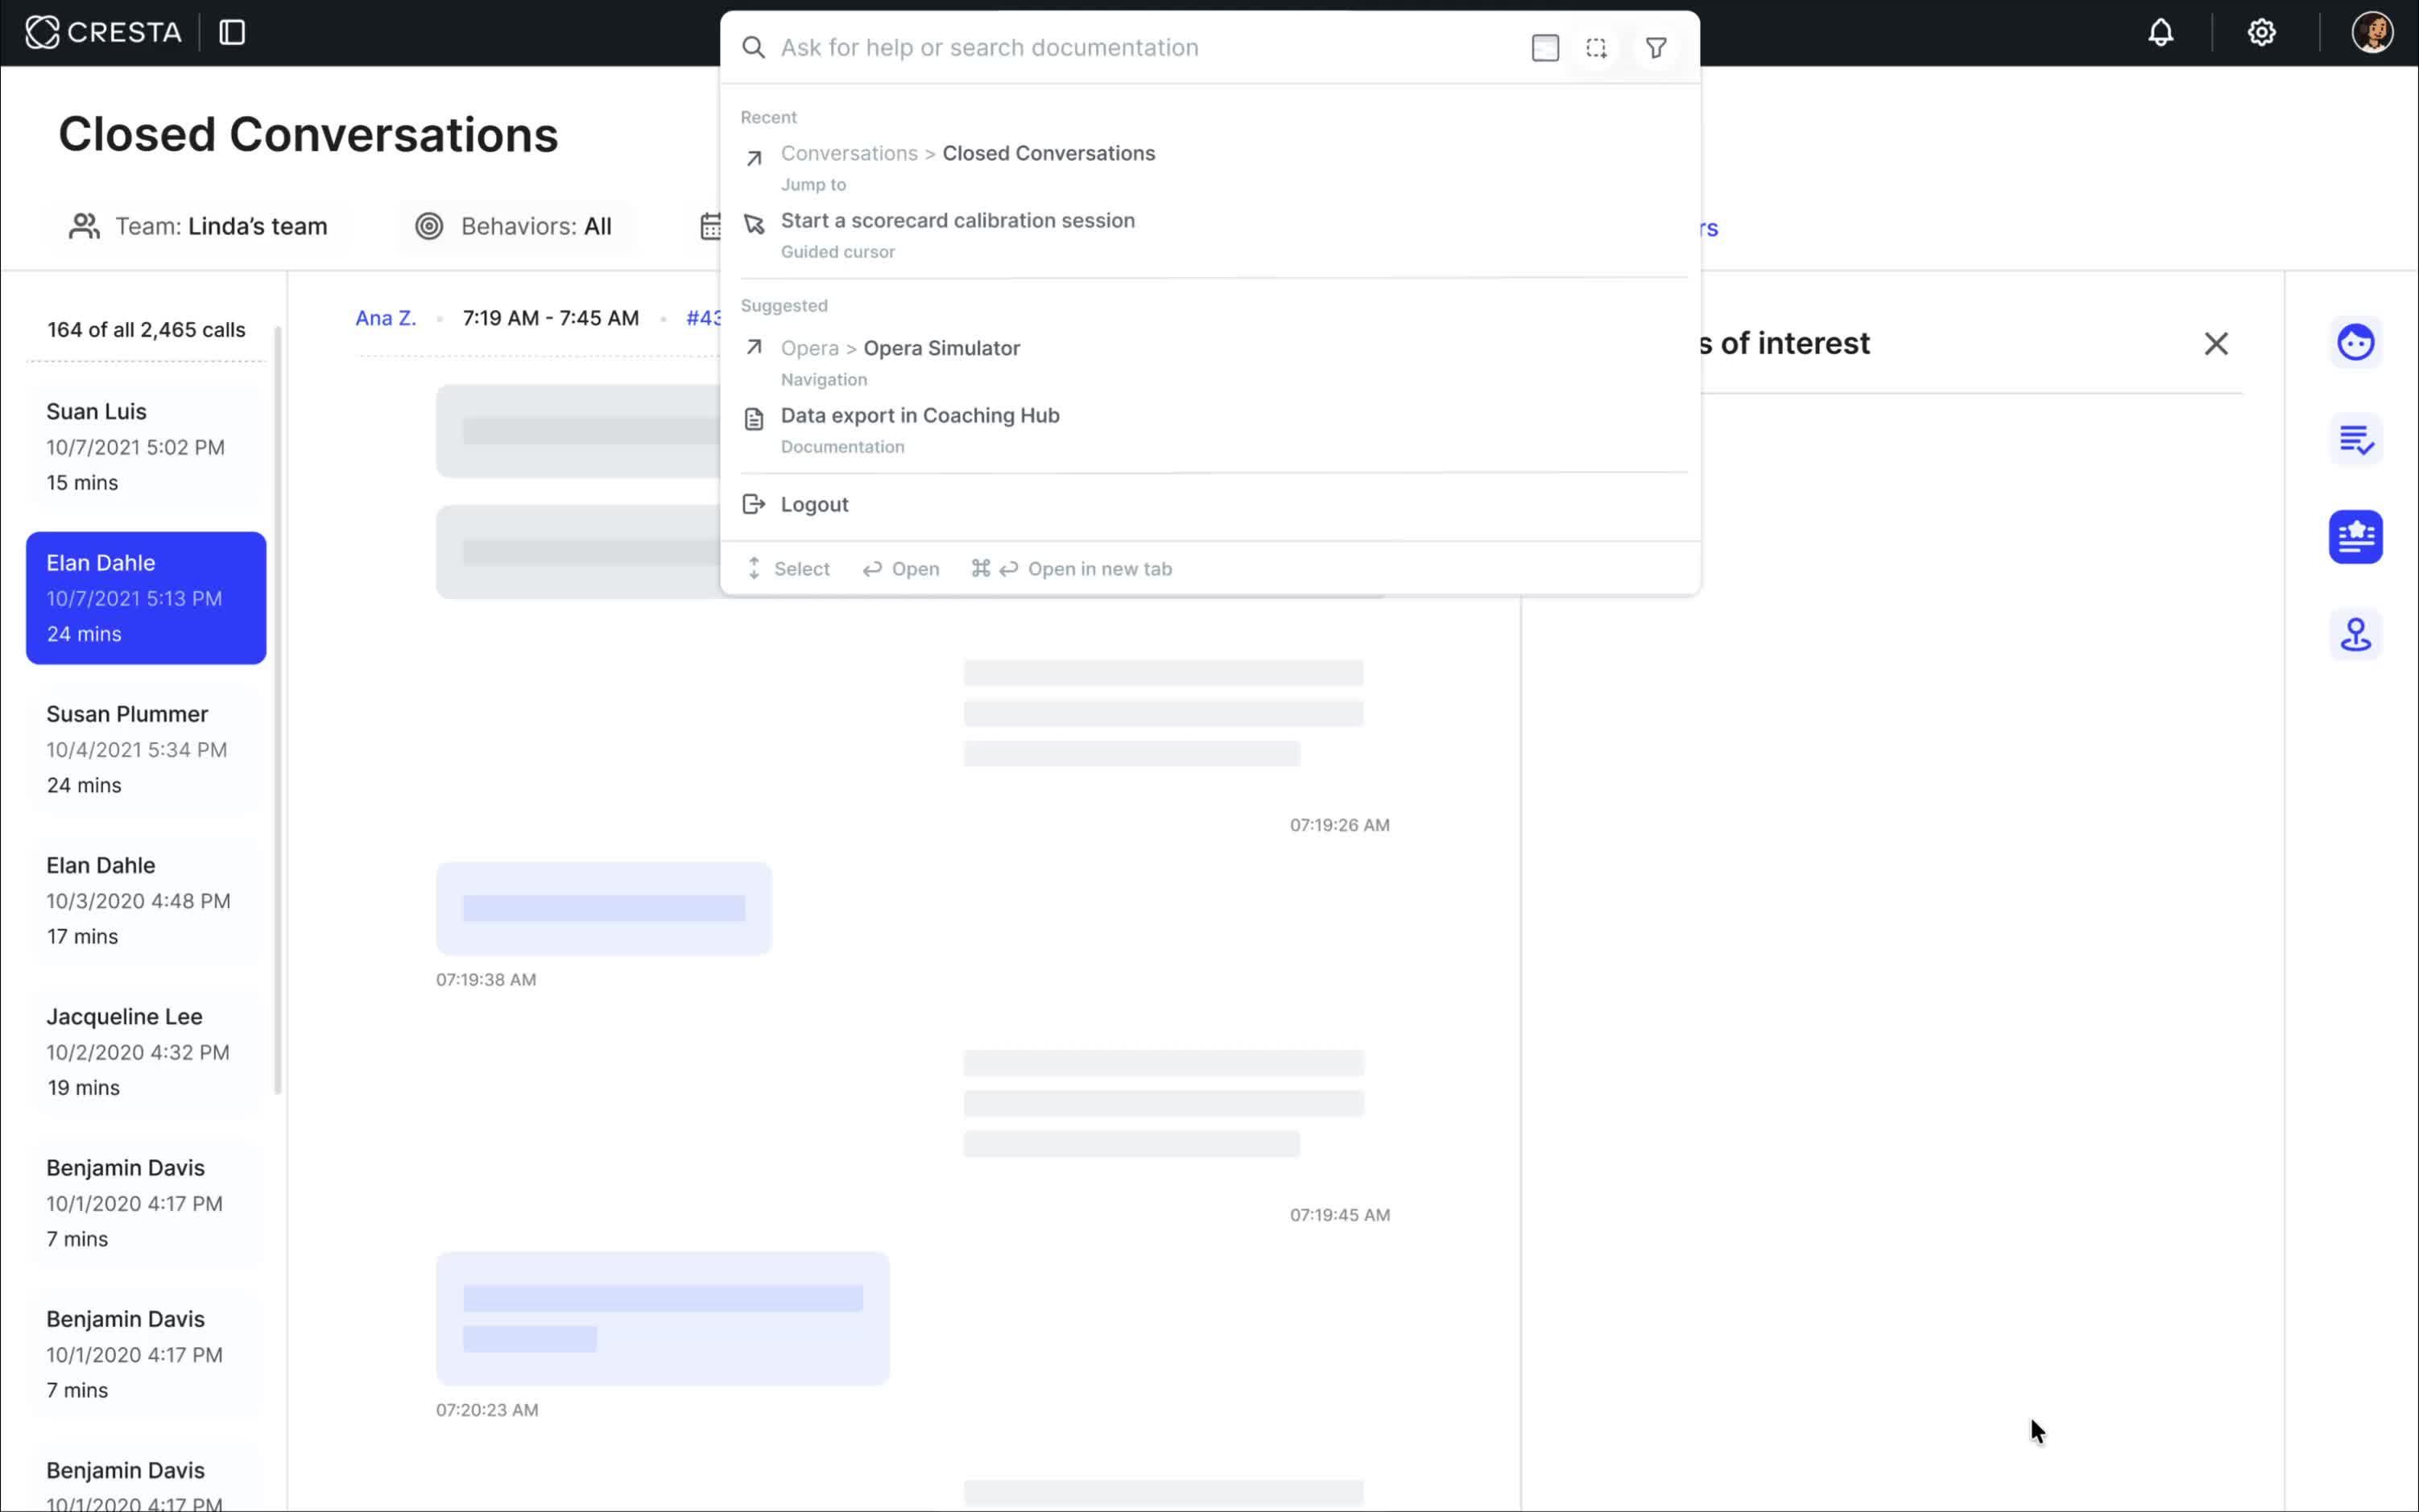
Task: Click the dashed selection capture icon in search
Action: (x=1595, y=48)
